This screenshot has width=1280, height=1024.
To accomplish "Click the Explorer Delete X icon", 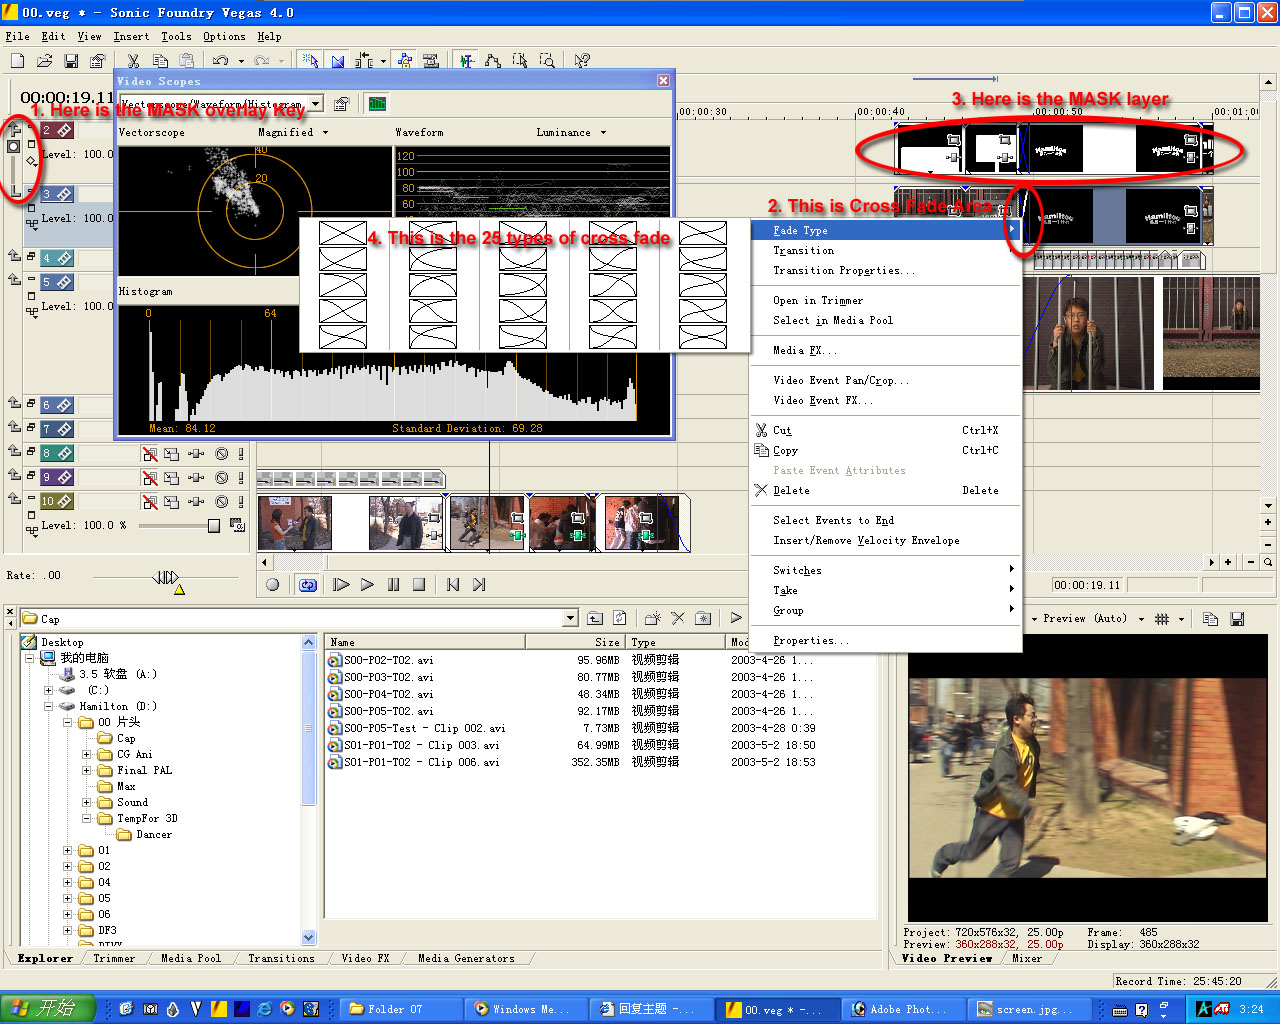I will click(x=678, y=618).
